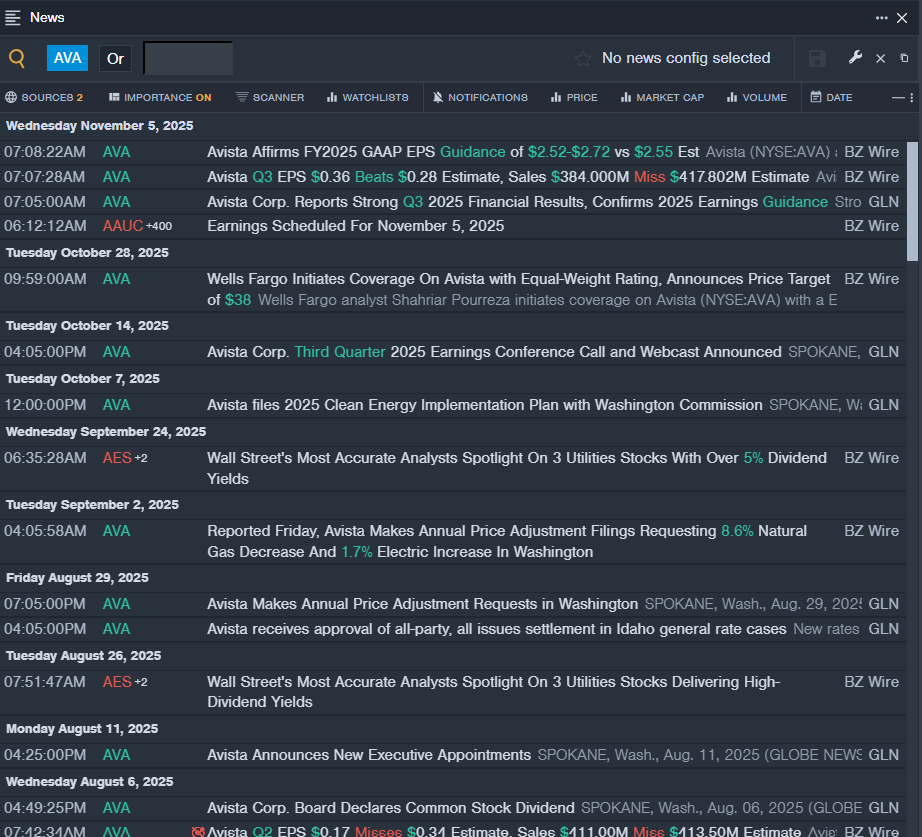Open the wrench settings icon
922x837 pixels.
(x=855, y=58)
